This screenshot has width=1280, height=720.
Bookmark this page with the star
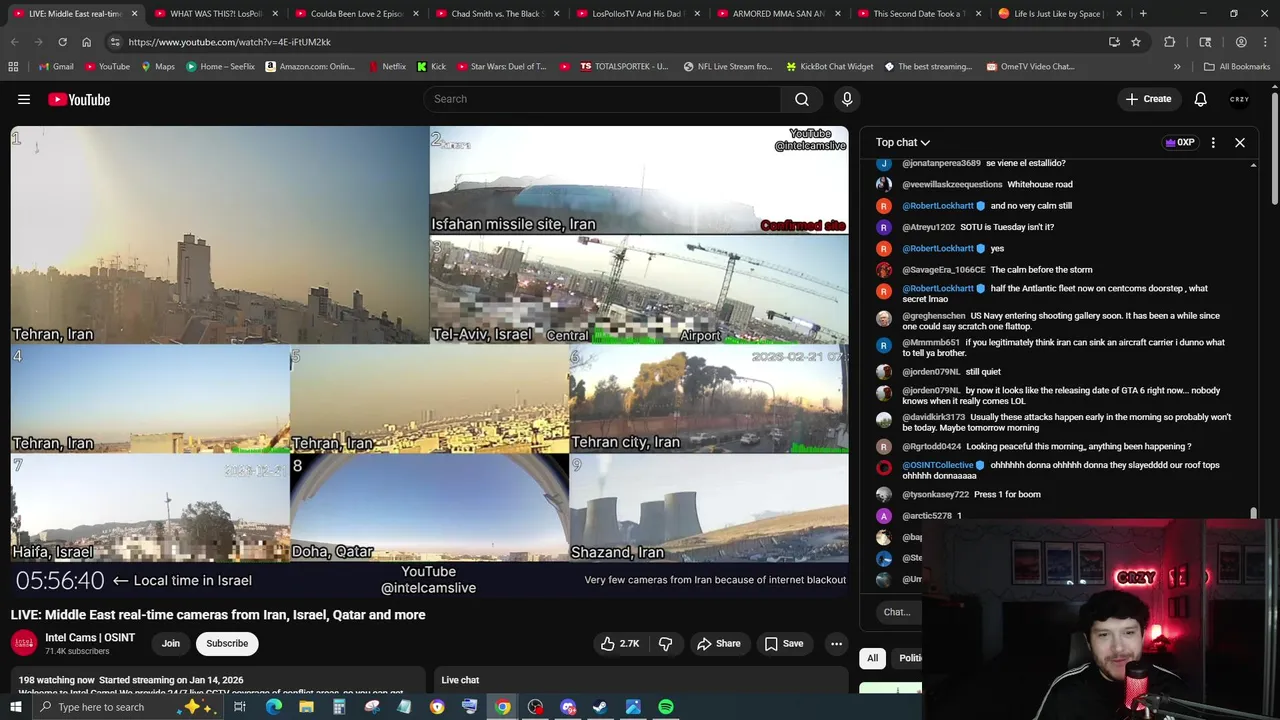pyautogui.click(x=1136, y=42)
